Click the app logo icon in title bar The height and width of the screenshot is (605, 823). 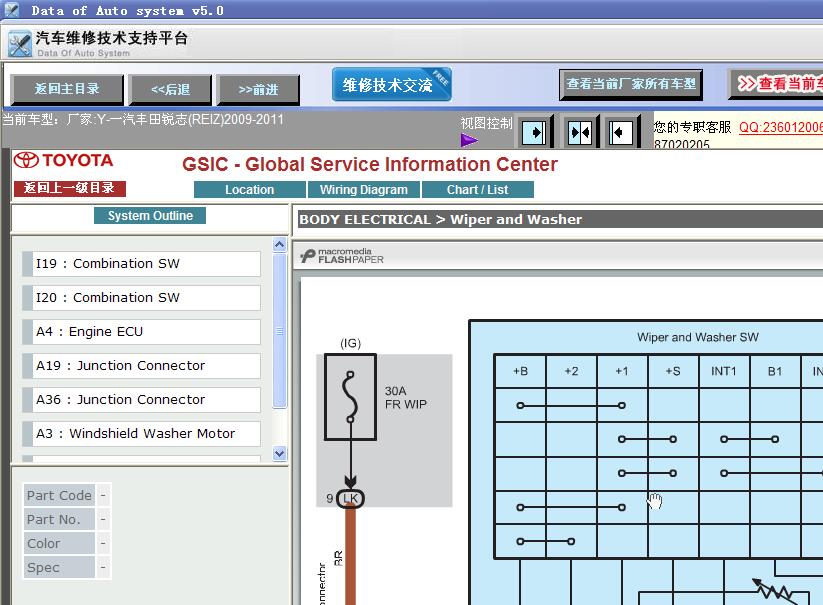point(11,10)
